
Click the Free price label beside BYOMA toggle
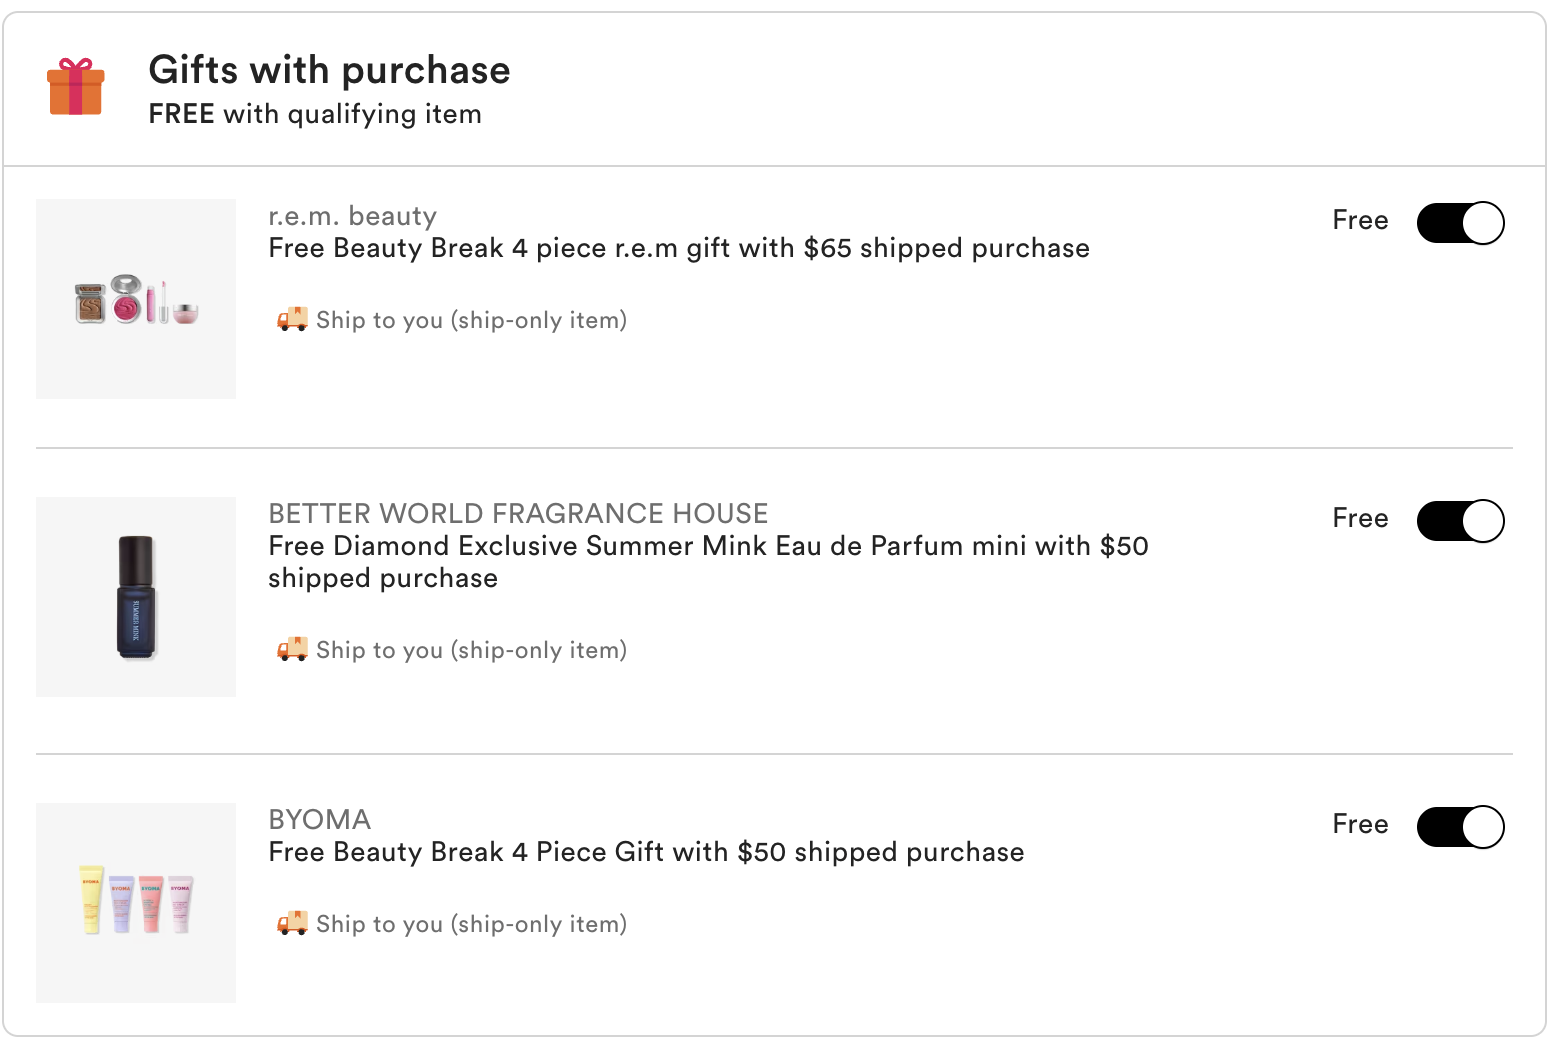[1360, 824]
